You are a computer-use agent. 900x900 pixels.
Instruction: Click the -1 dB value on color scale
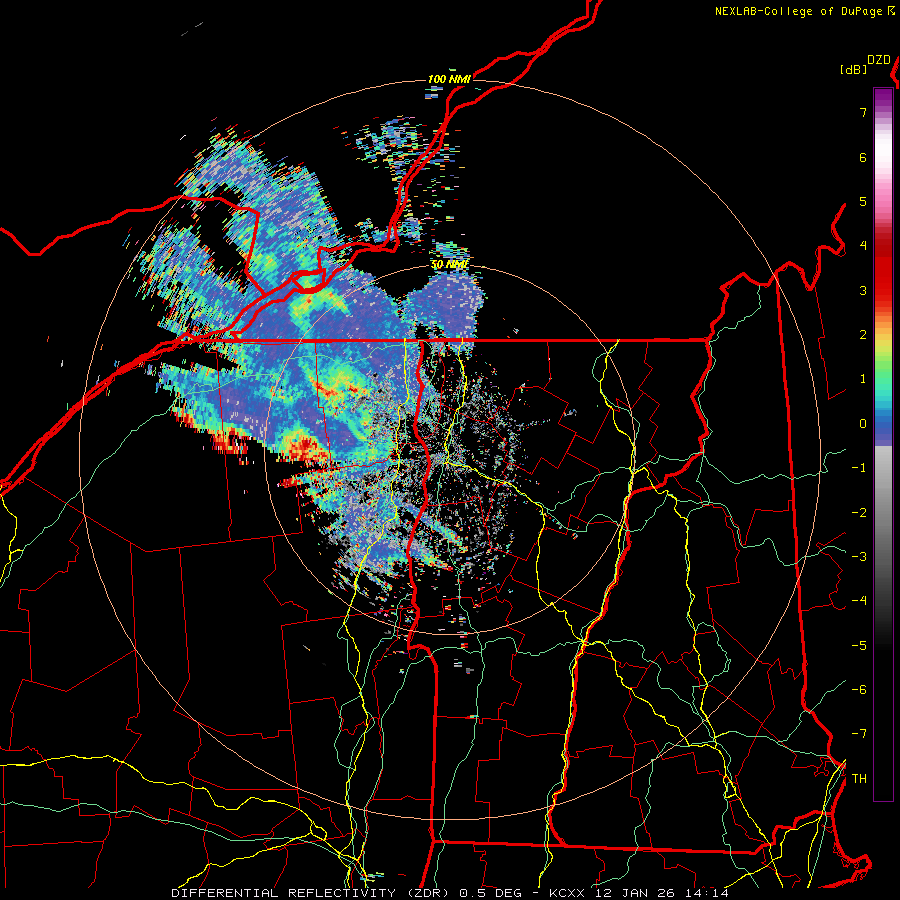click(859, 468)
